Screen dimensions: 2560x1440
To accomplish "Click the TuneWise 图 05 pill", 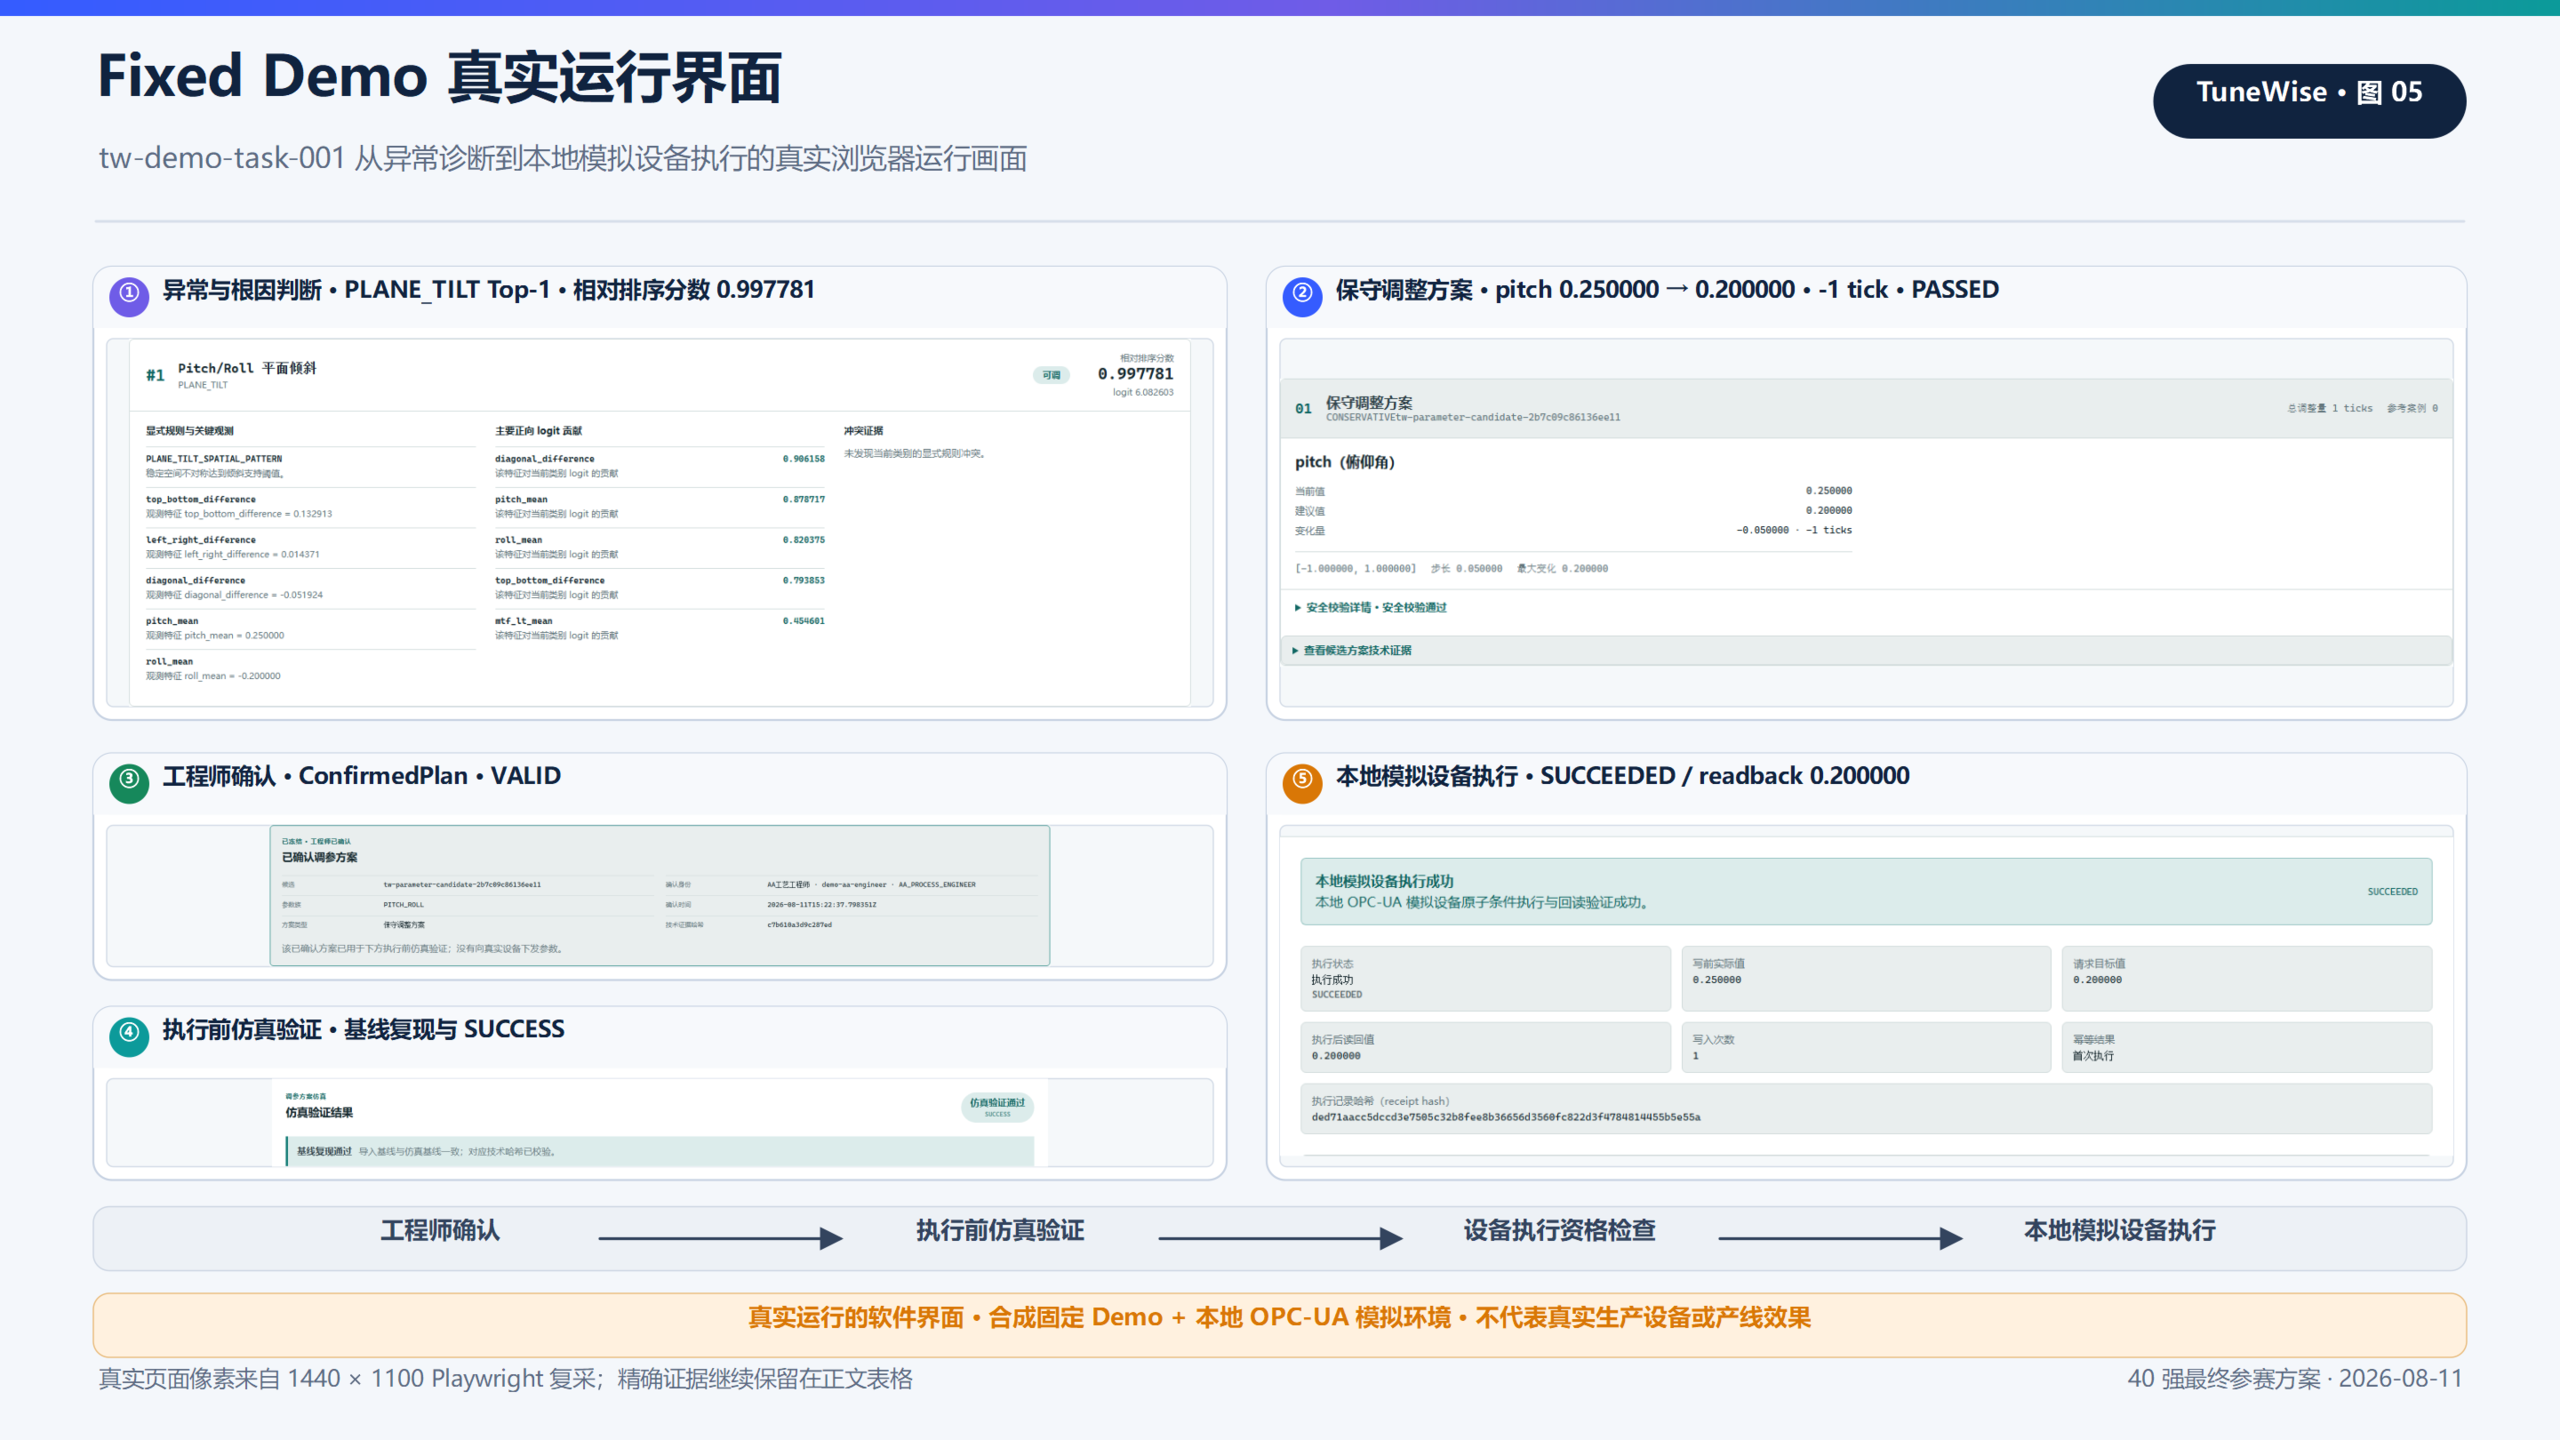I will (2309, 101).
